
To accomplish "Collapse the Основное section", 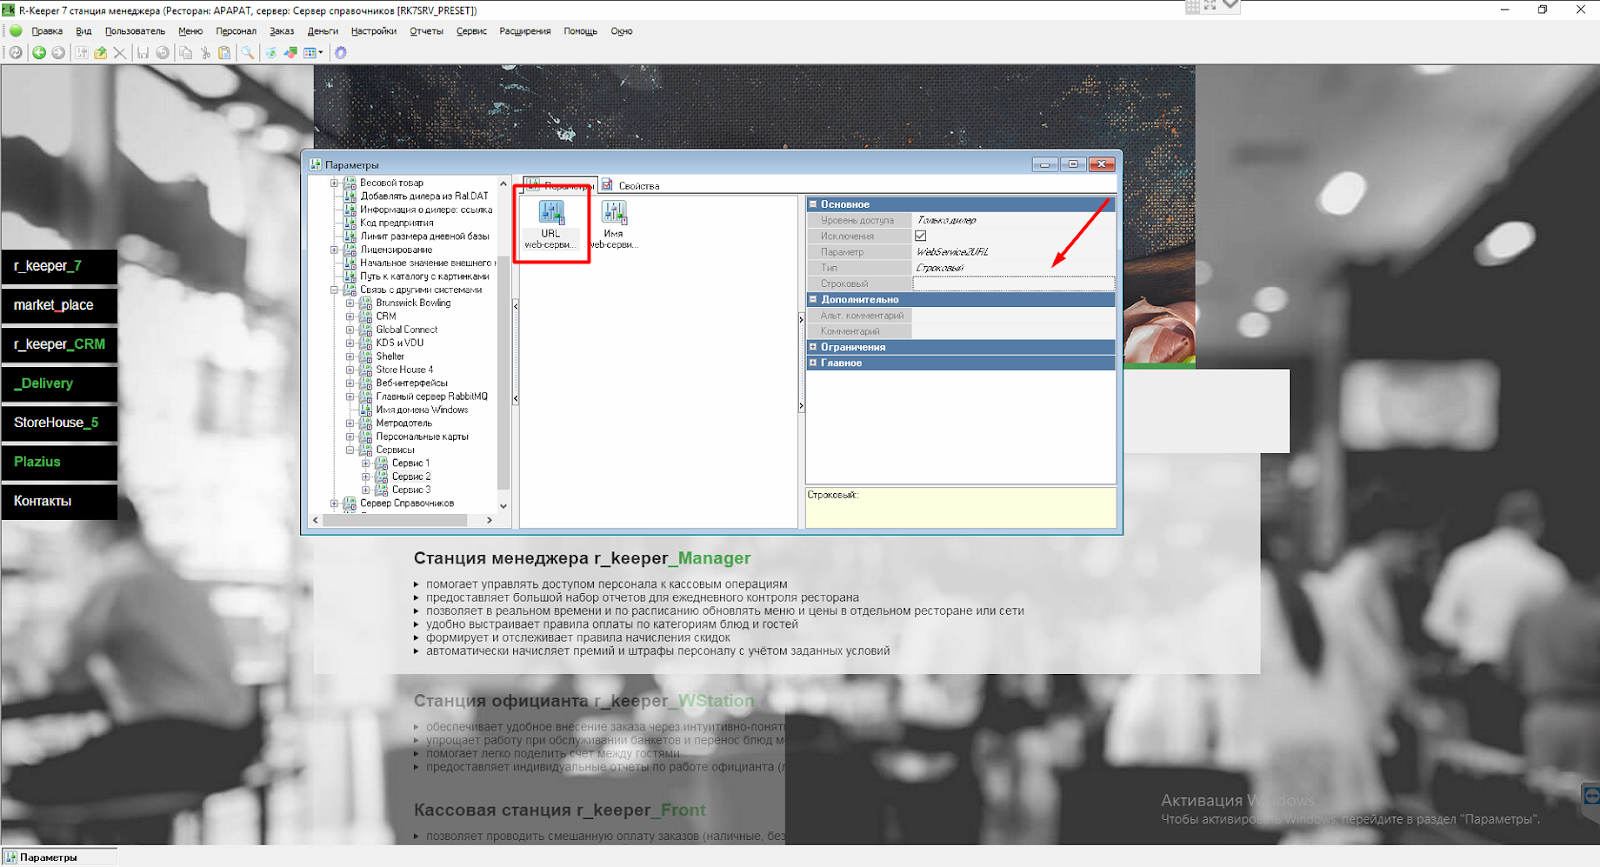I will (x=813, y=204).
